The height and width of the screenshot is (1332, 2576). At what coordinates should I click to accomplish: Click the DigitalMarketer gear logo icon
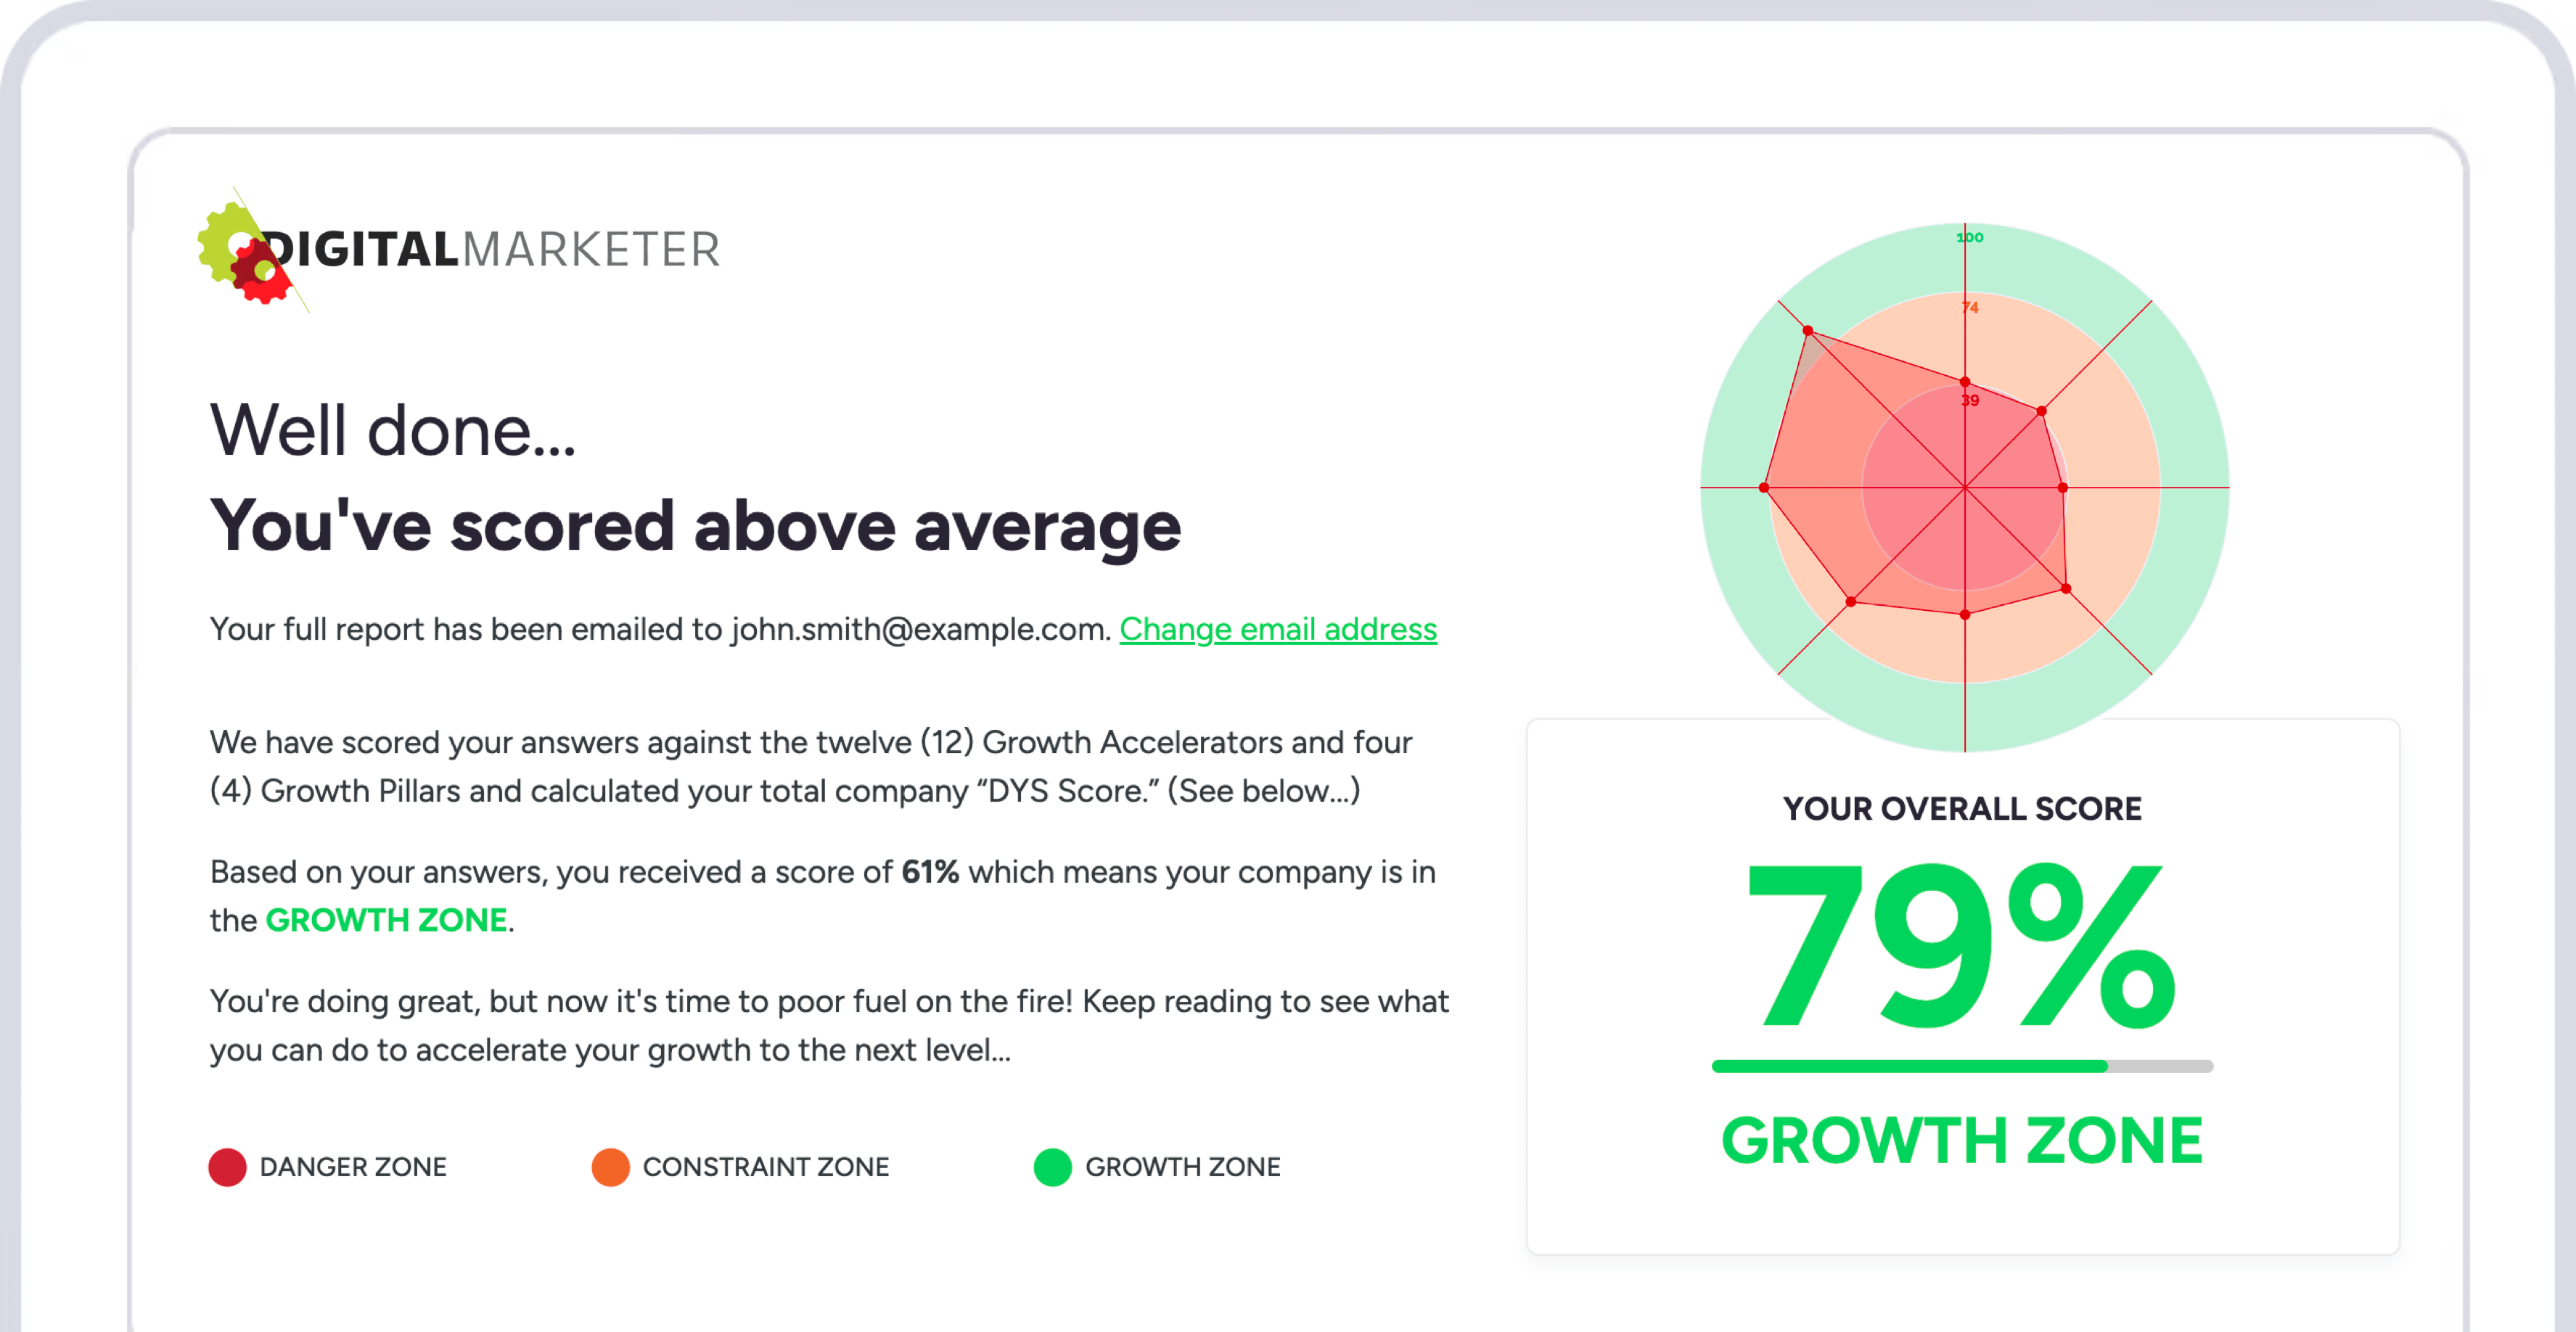coord(246,253)
